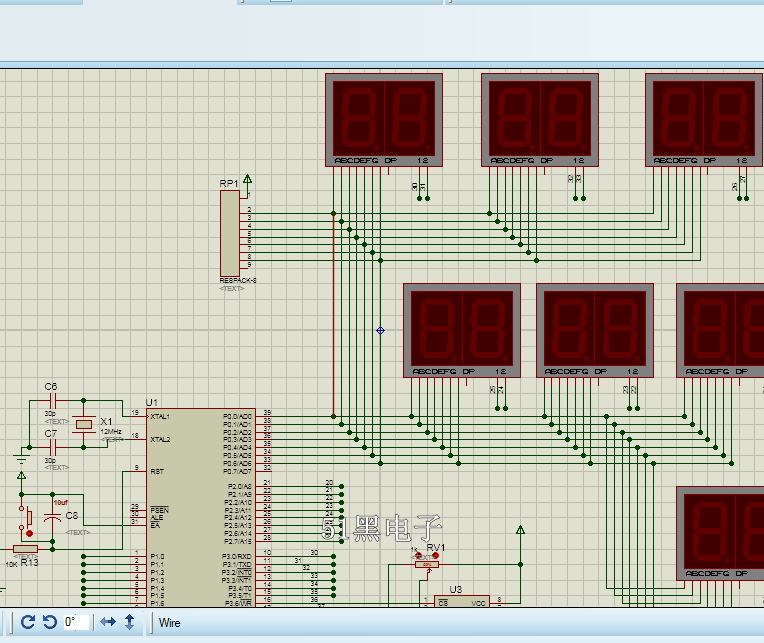The height and width of the screenshot is (643, 764).
Task: Select the middle-row right seven-segment display
Action: (720, 330)
